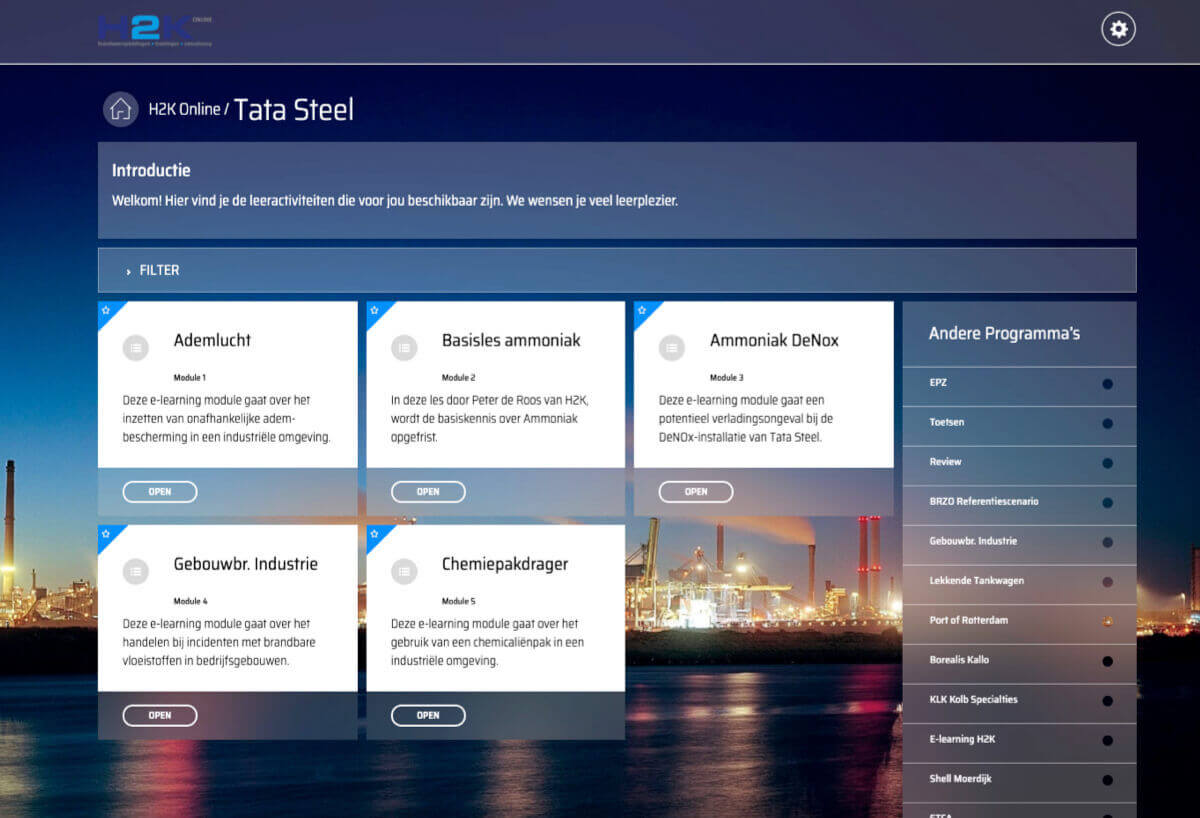Click status dot next to Lekkende Tankwagen
Image resolution: width=1200 pixels, height=818 pixels.
coord(1107,581)
